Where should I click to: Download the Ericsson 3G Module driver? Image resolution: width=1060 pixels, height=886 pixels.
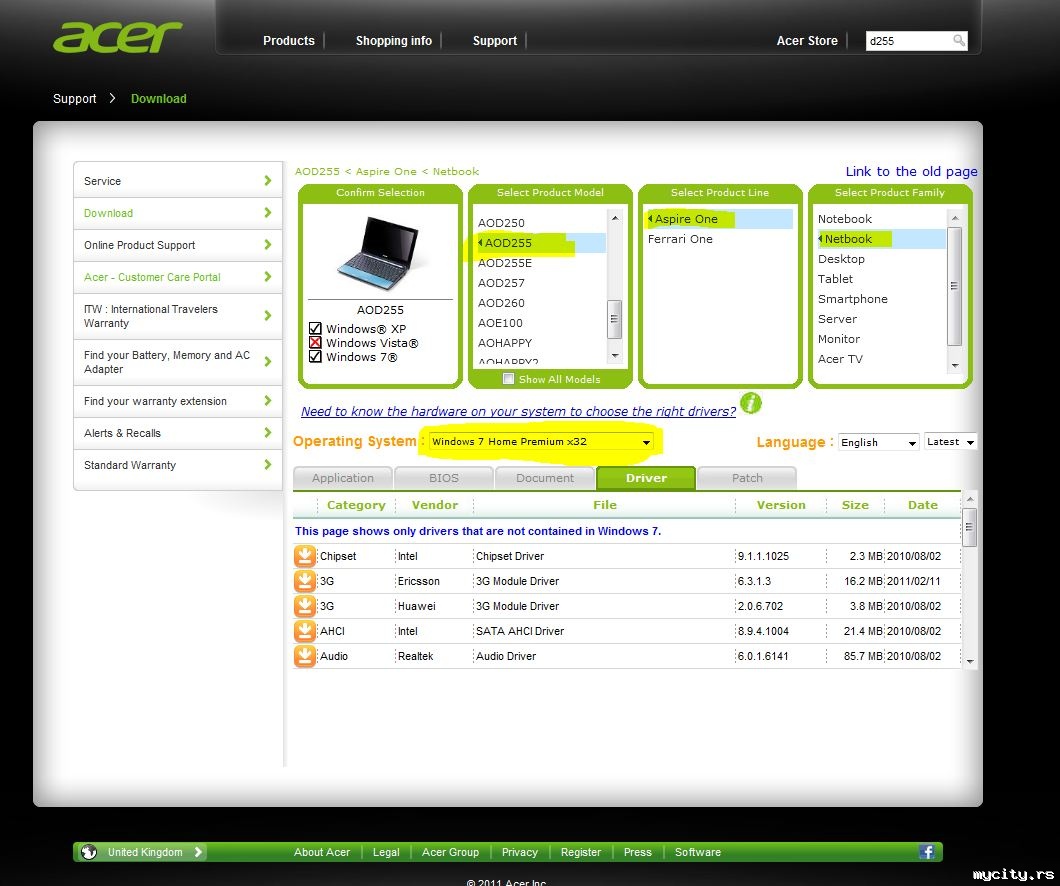tap(305, 581)
